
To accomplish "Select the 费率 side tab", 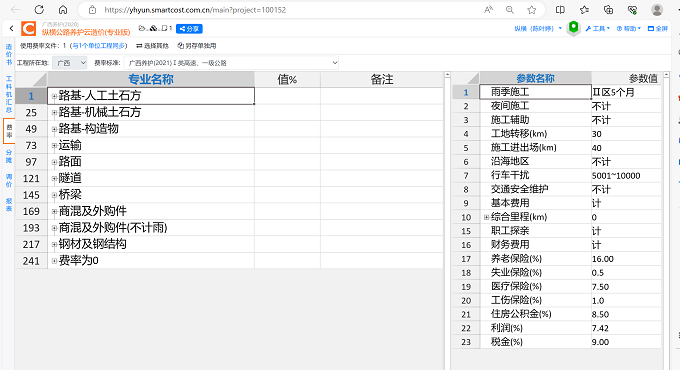I will click(9, 131).
